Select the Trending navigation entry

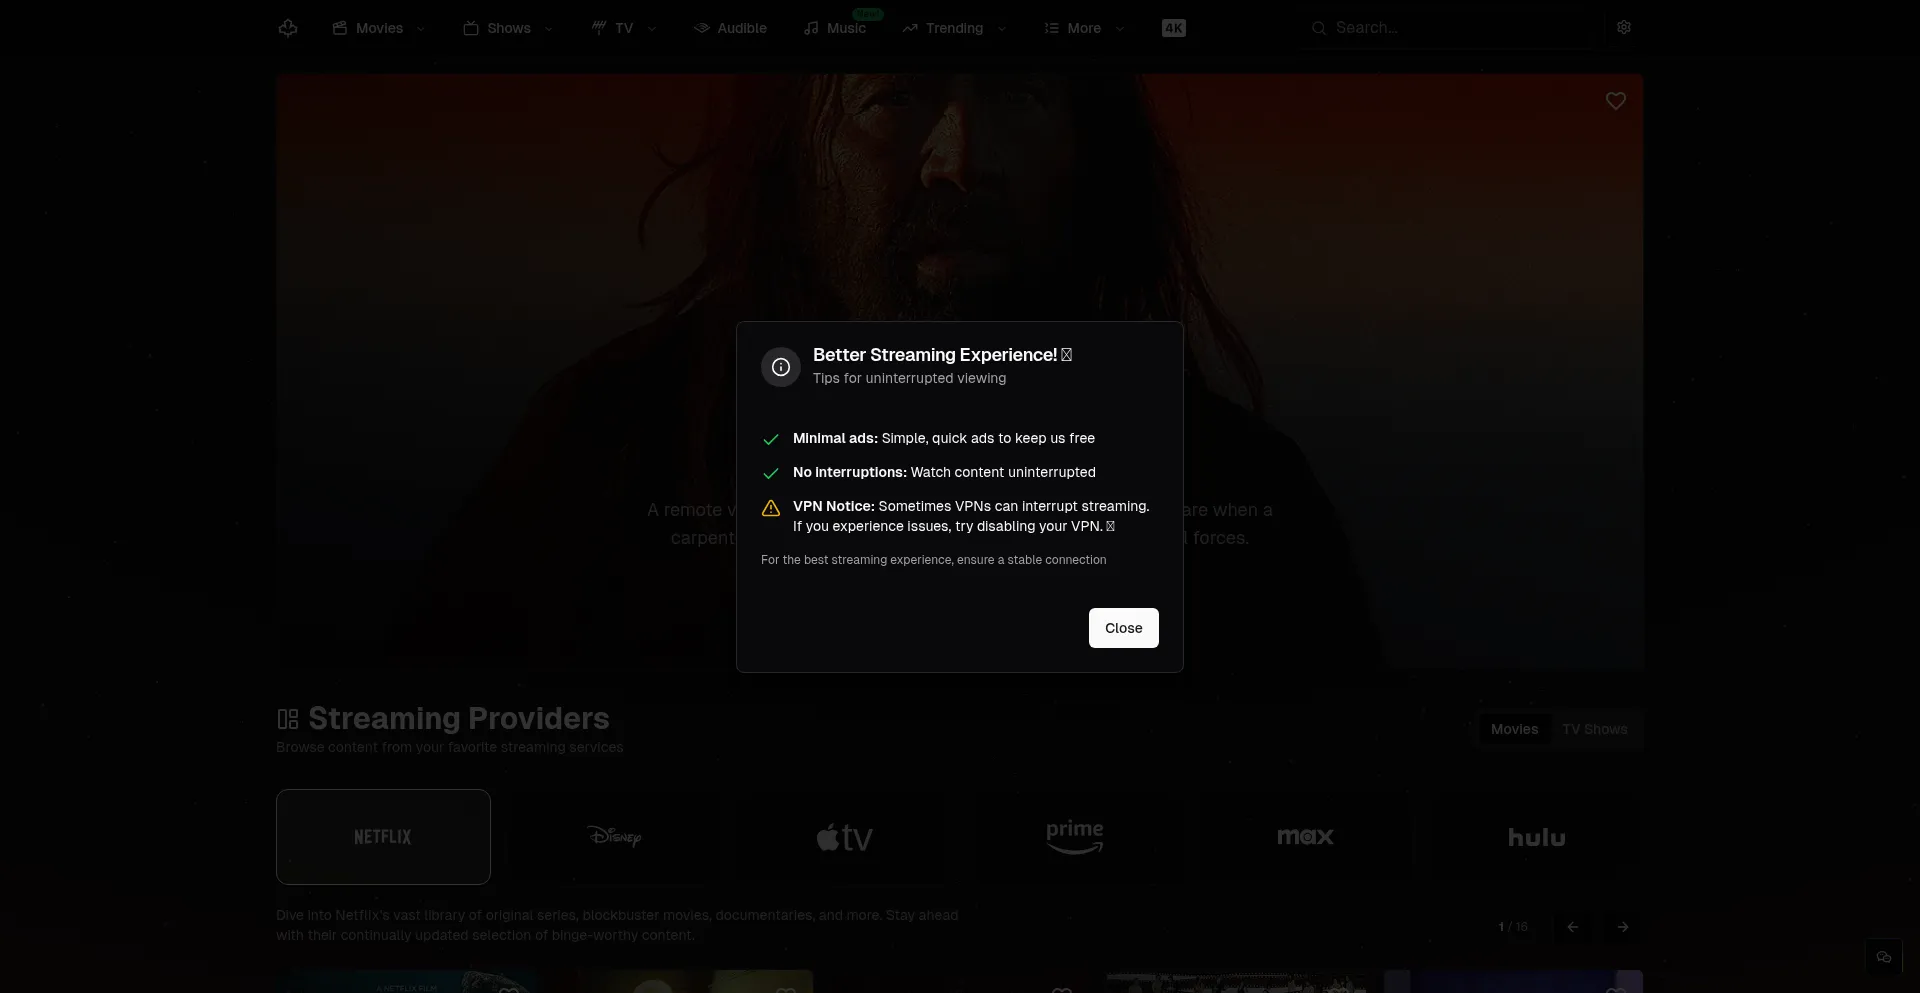click(952, 27)
